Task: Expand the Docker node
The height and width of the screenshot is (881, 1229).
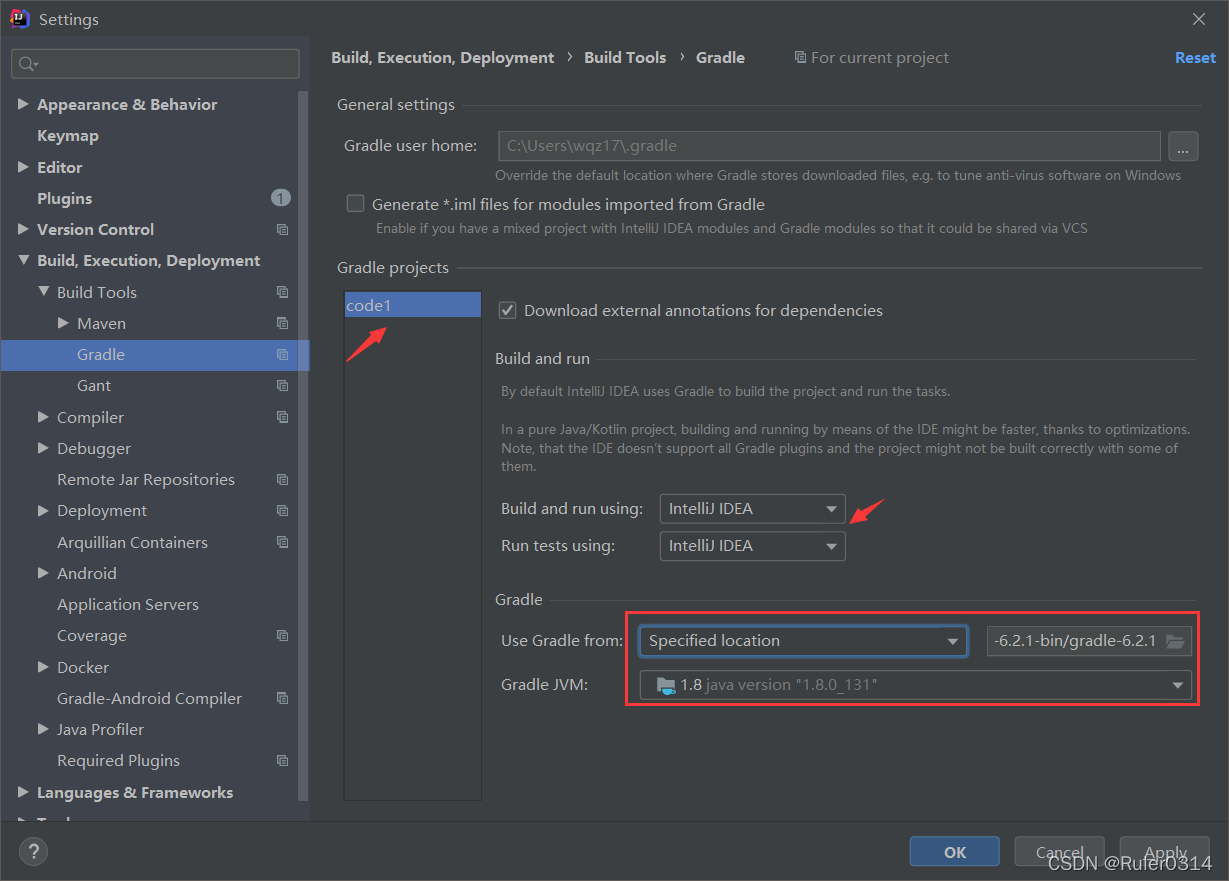Action: [43, 667]
